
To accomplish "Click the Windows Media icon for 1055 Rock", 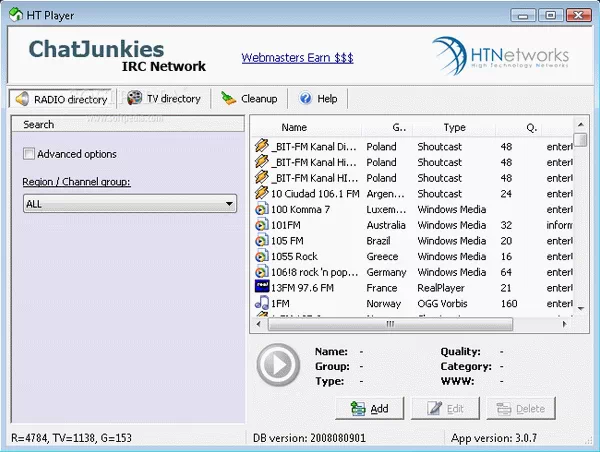I will [x=262, y=256].
